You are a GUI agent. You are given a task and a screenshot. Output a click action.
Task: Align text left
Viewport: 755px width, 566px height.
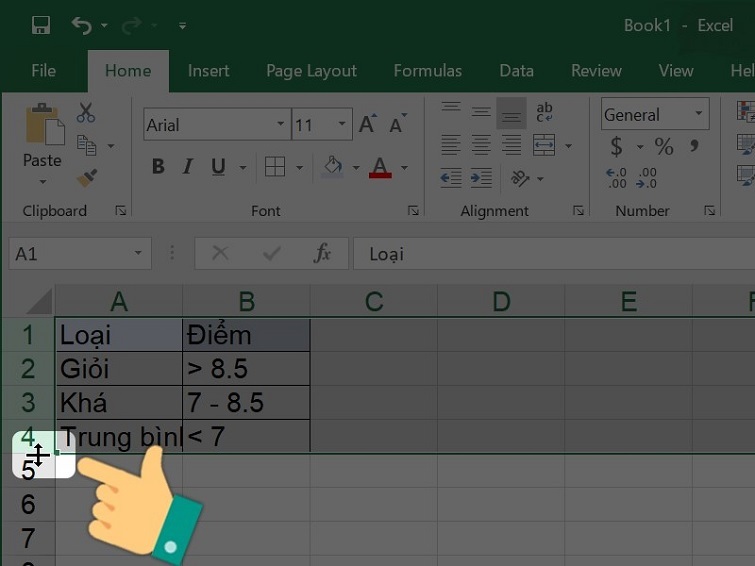[451, 145]
